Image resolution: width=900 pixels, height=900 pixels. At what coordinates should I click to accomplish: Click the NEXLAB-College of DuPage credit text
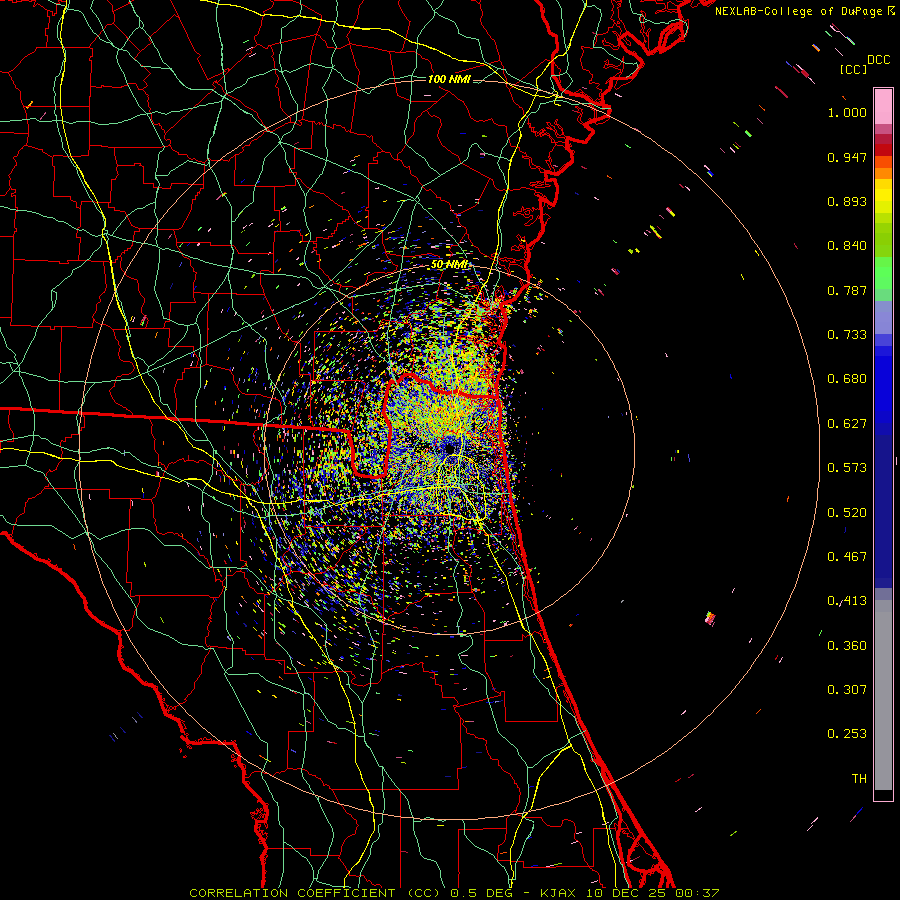click(800, 11)
